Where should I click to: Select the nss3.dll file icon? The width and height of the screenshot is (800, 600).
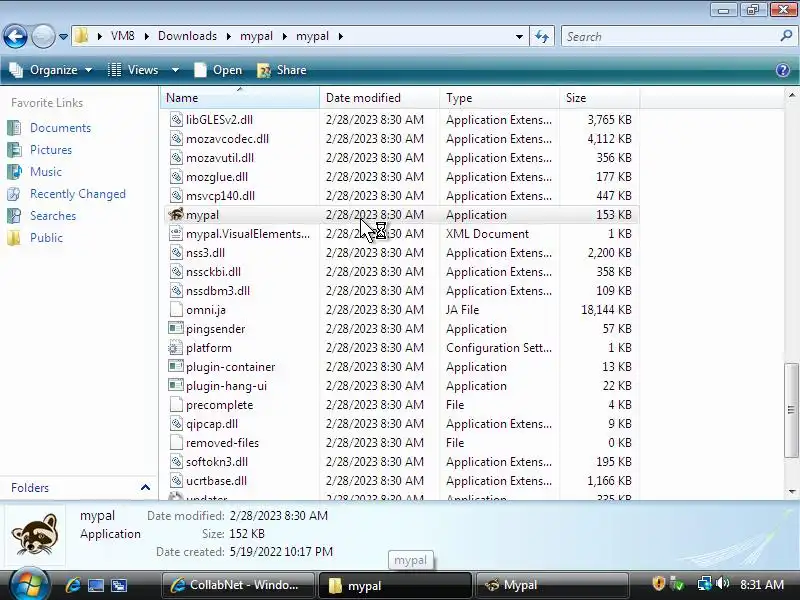pyautogui.click(x=176, y=253)
